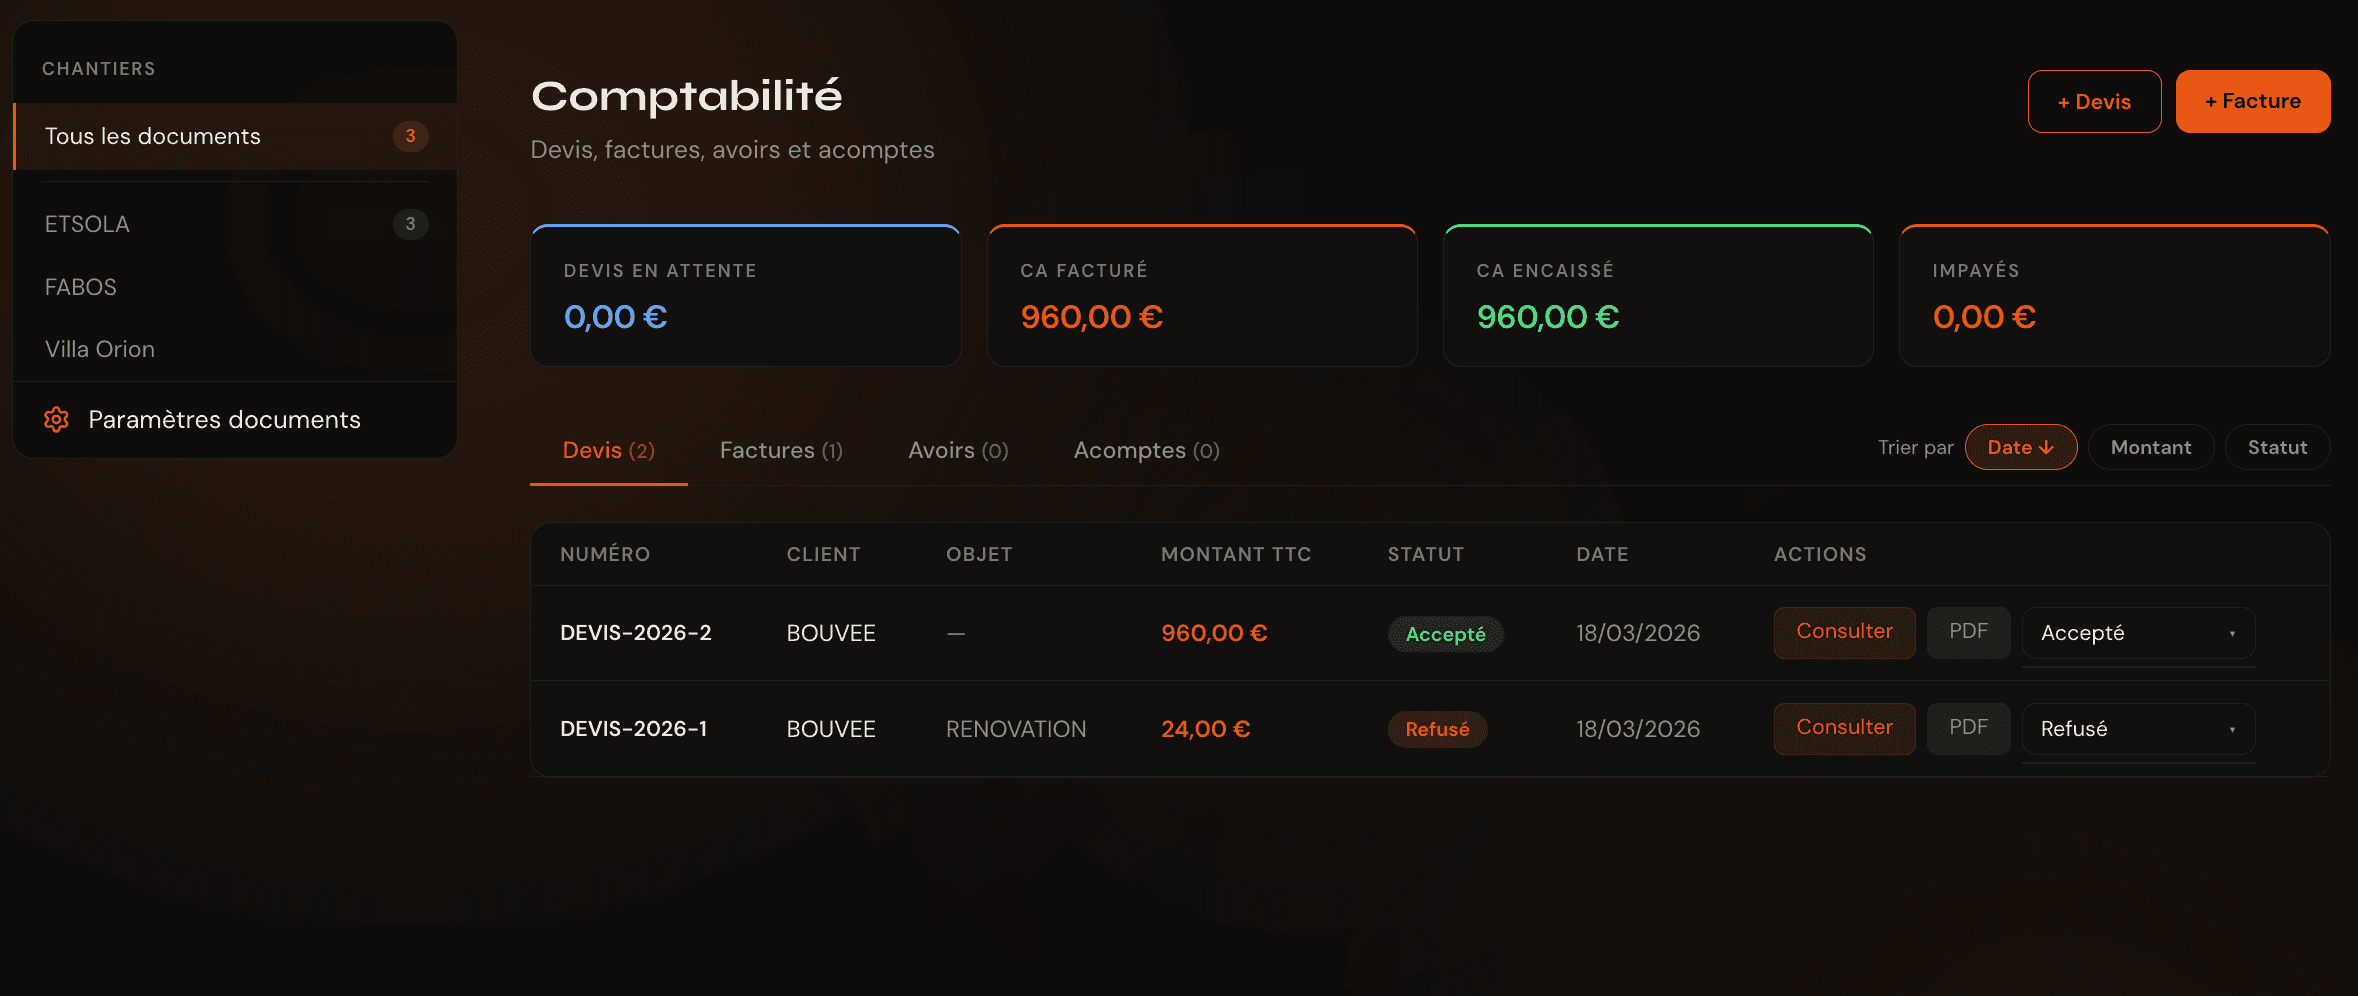This screenshot has height=996, width=2358.
Task: Sort documents by Montant
Action: [x=2150, y=447]
